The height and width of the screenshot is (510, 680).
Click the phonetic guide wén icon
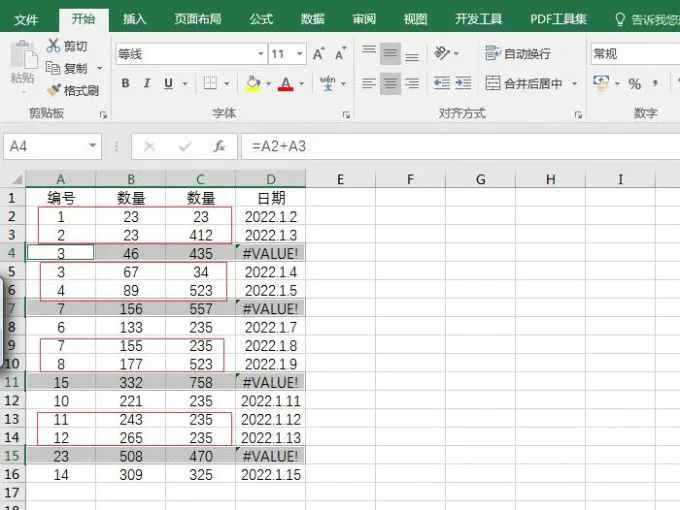pyautogui.click(x=328, y=83)
